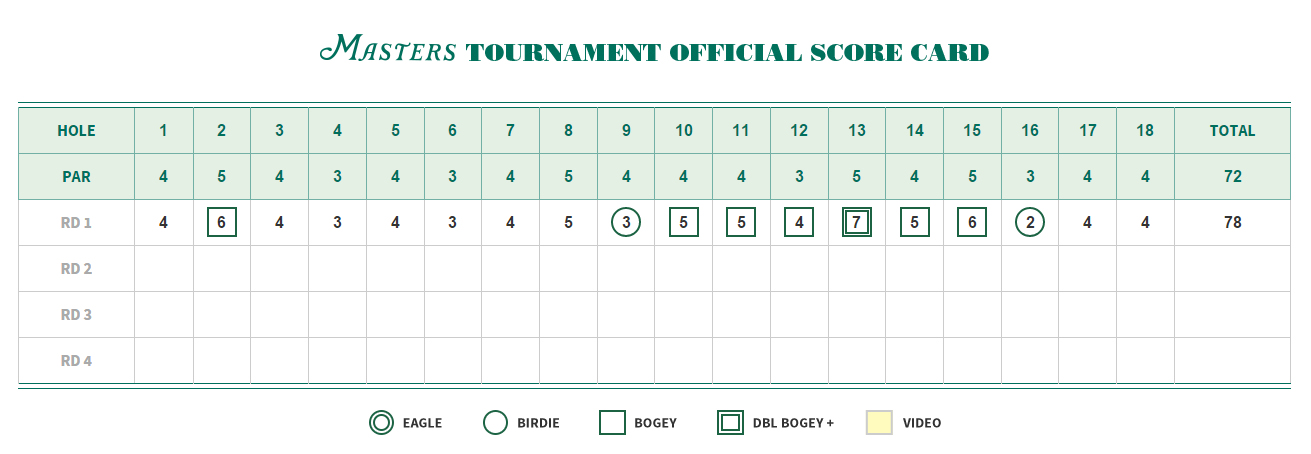Select the RD 4 row label
The image size is (1311, 454).
coord(76,361)
